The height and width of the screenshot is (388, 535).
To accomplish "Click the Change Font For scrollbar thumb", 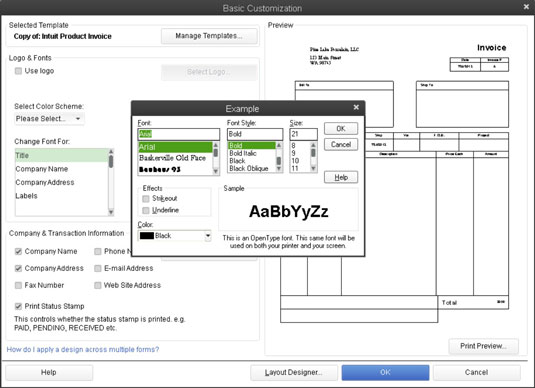I will (111, 161).
